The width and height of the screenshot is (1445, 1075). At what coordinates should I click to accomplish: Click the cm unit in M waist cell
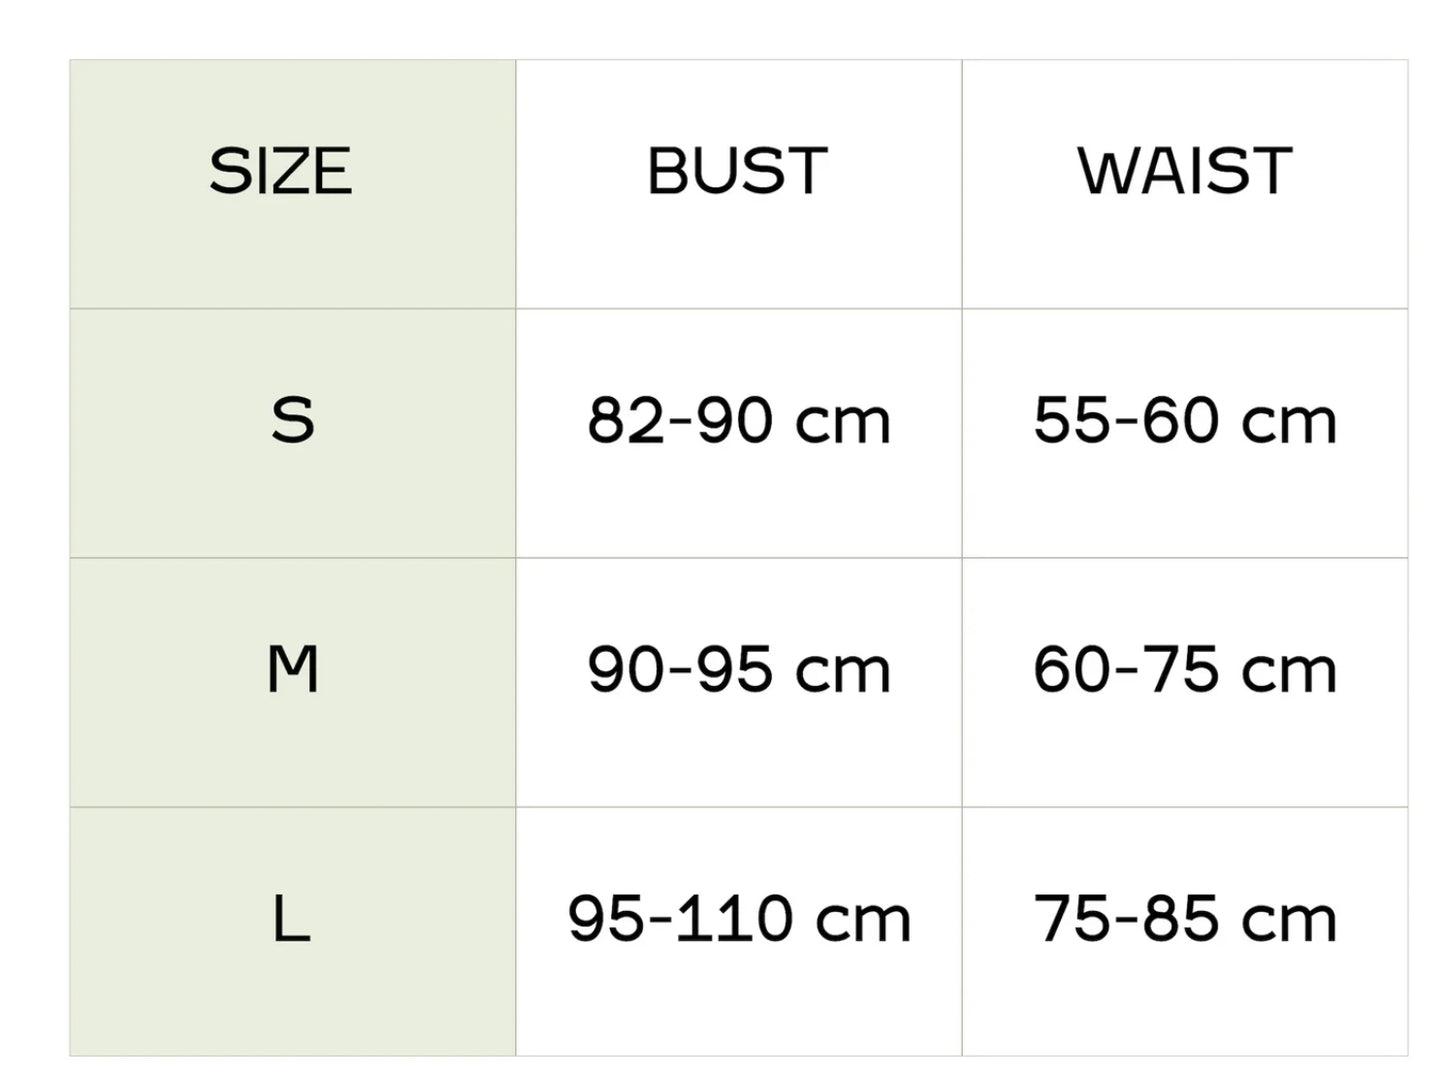[x=1288, y=672]
